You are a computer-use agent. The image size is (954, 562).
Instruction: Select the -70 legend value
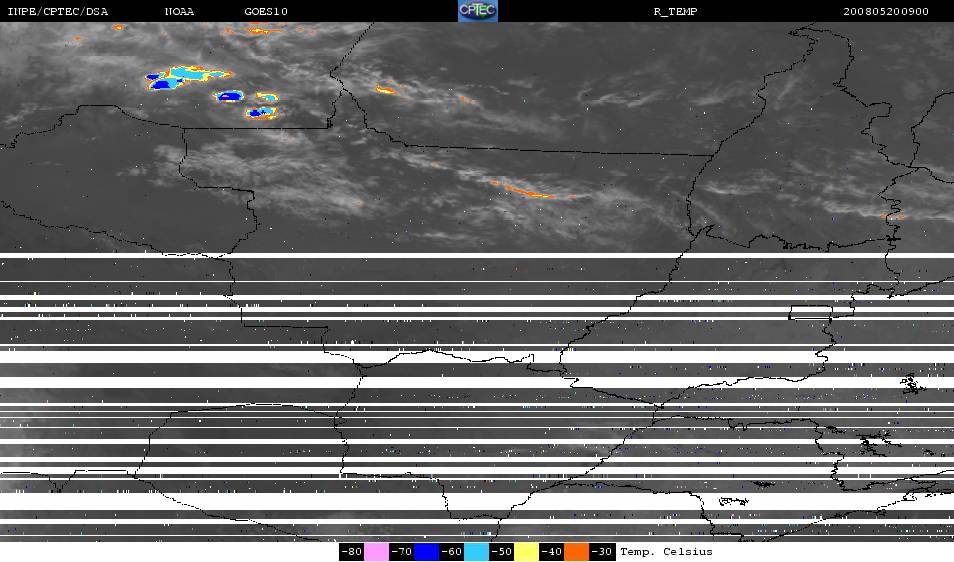pyautogui.click(x=402, y=552)
